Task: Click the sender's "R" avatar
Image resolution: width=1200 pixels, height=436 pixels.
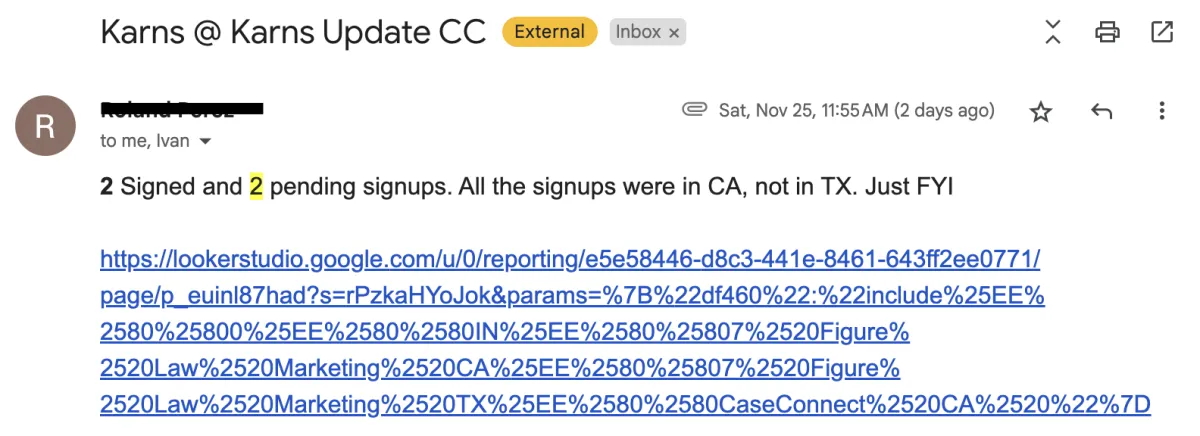Action: 45,127
